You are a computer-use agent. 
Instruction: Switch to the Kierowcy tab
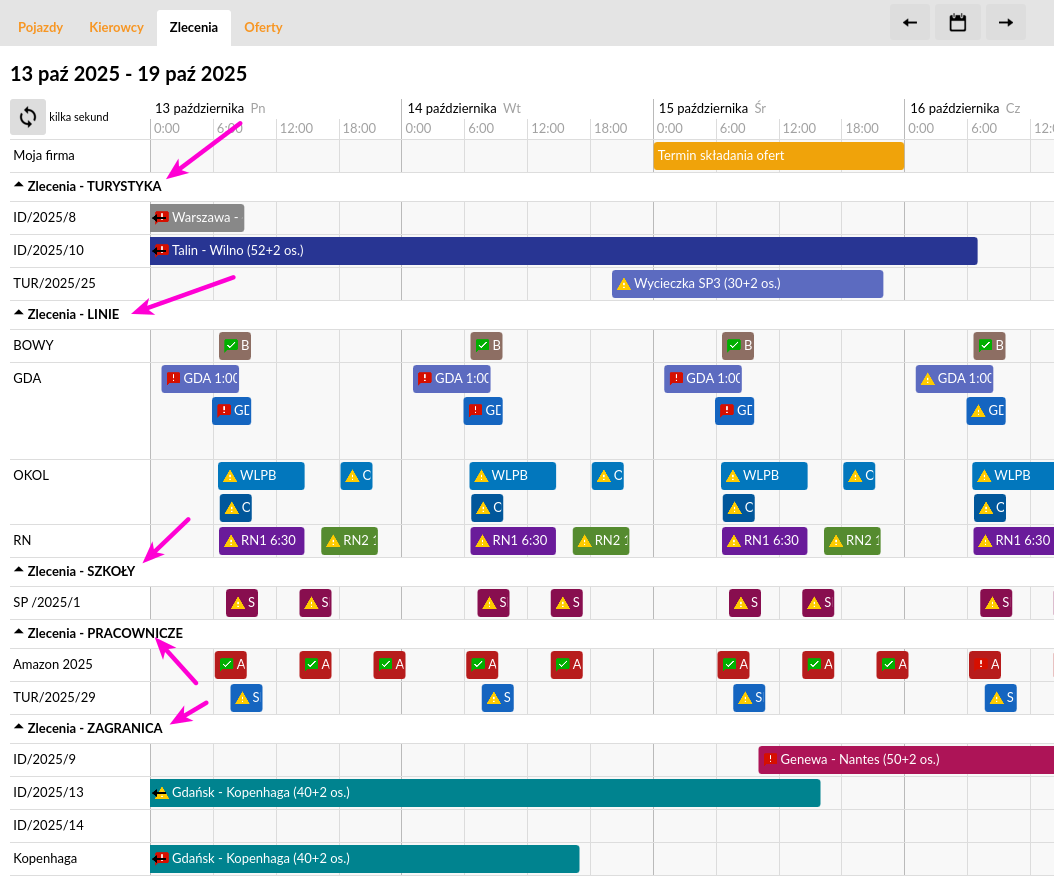(x=116, y=28)
